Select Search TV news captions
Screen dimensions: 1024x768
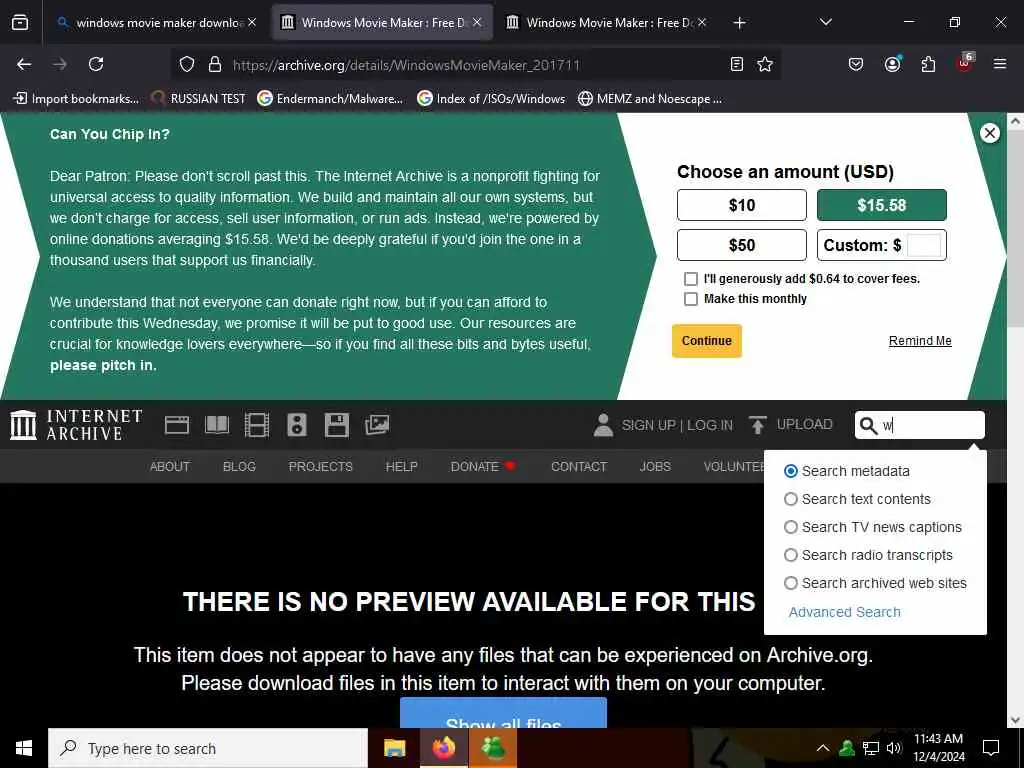click(x=790, y=527)
